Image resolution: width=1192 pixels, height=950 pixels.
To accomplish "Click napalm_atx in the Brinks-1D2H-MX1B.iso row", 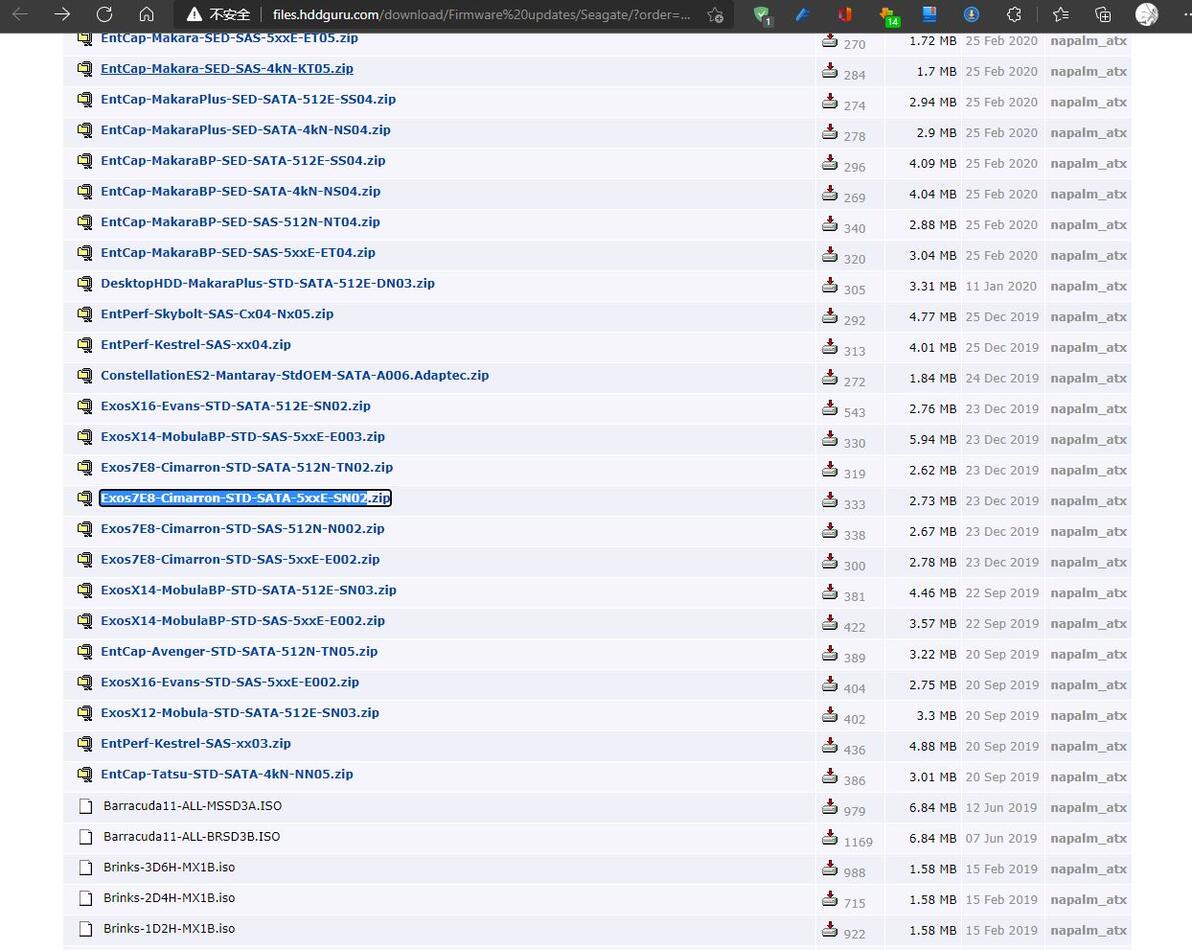I will (x=1089, y=930).
